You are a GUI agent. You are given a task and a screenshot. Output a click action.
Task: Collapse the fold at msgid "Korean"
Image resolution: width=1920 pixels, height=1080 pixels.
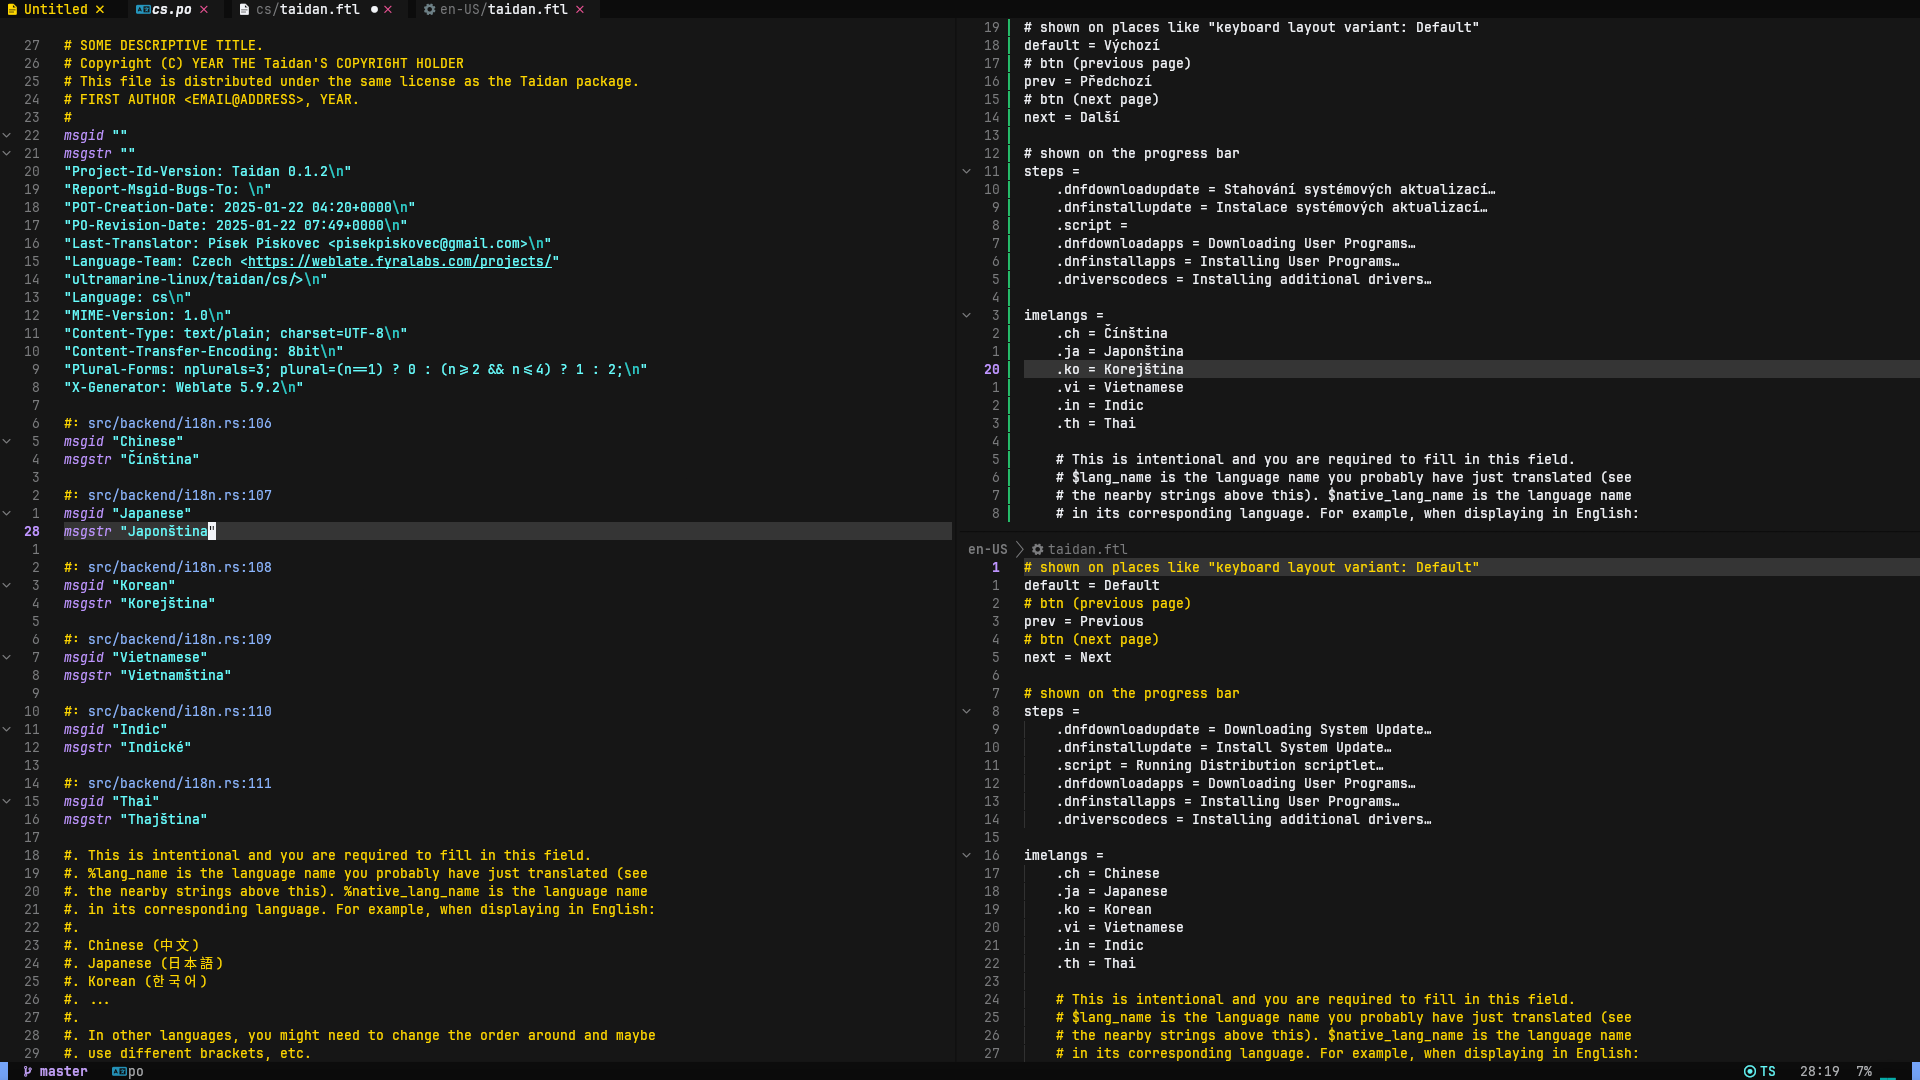tap(7, 585)
